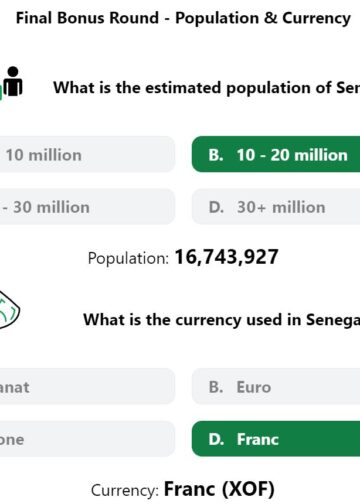
Task: Click the letter D. label on Franc answer
Action: point(216,439)
